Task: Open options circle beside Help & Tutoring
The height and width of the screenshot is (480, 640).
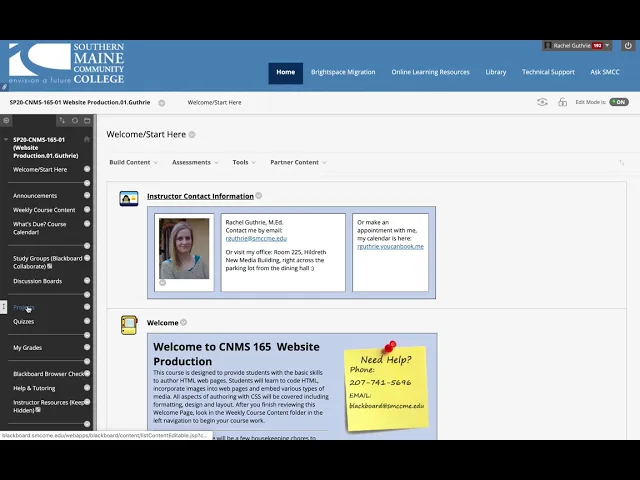Action: (x=87, y=388)
